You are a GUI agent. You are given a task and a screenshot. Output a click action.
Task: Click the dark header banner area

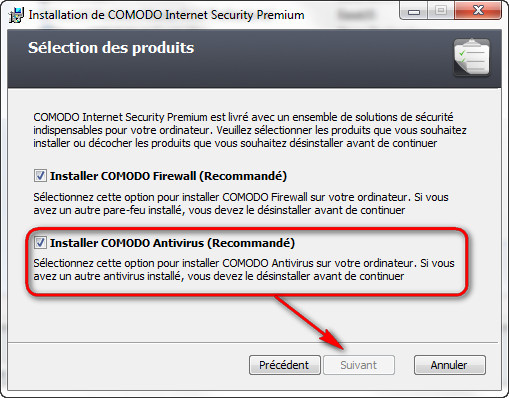click(x=254, y=59)
